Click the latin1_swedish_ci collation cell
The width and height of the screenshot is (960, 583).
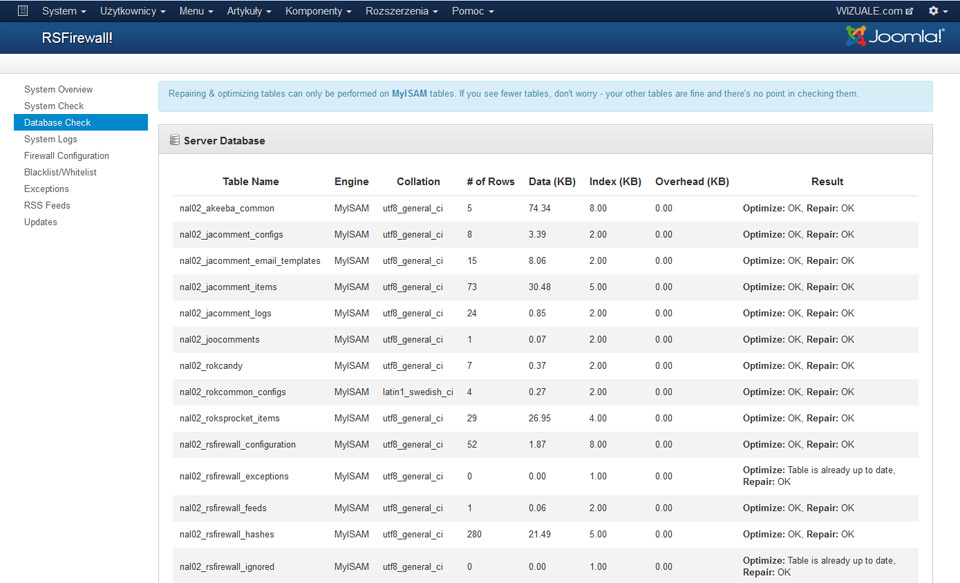pyautogui.click(x=418, y=393)
